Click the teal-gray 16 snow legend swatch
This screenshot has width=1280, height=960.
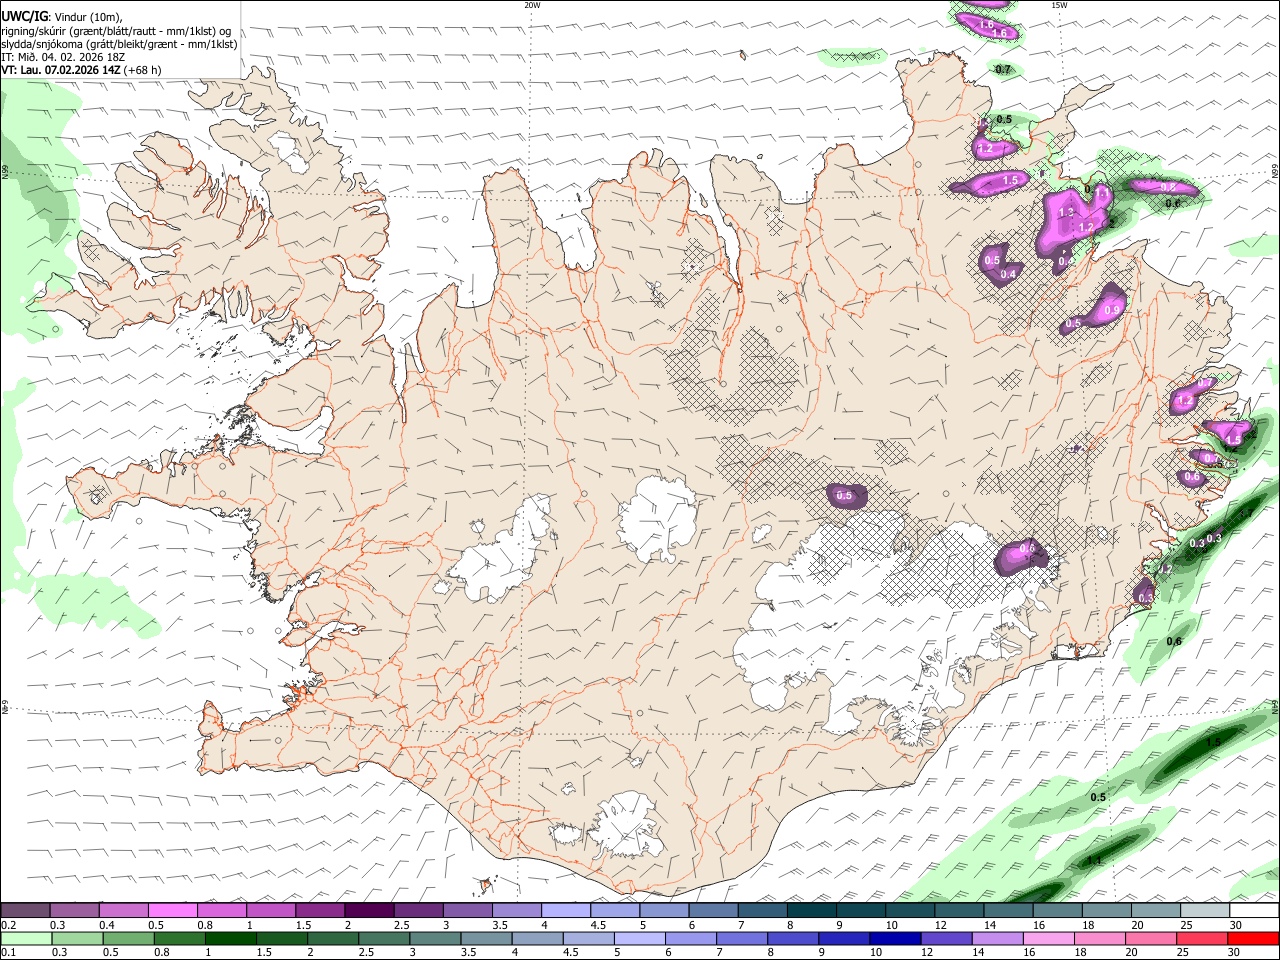point(1058,910)
